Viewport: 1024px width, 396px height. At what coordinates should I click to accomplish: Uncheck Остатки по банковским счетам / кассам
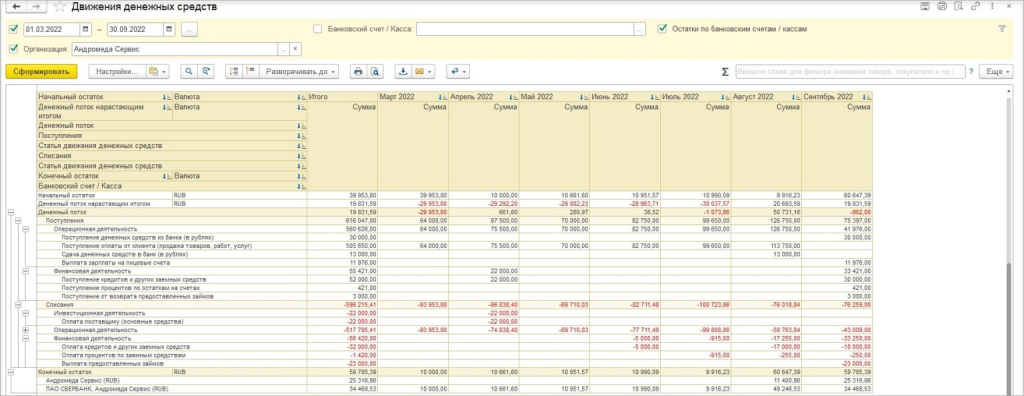(x=662, y=29)
